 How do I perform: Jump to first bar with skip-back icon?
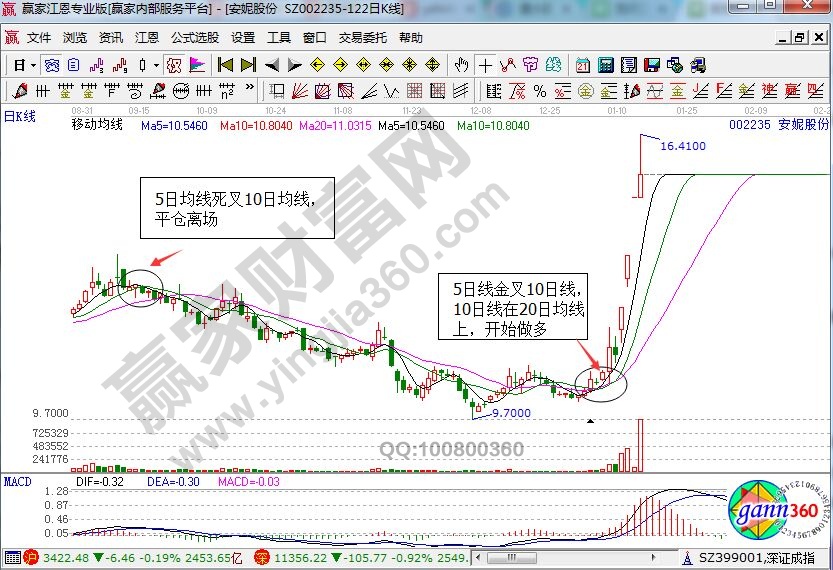coord(225,65)
